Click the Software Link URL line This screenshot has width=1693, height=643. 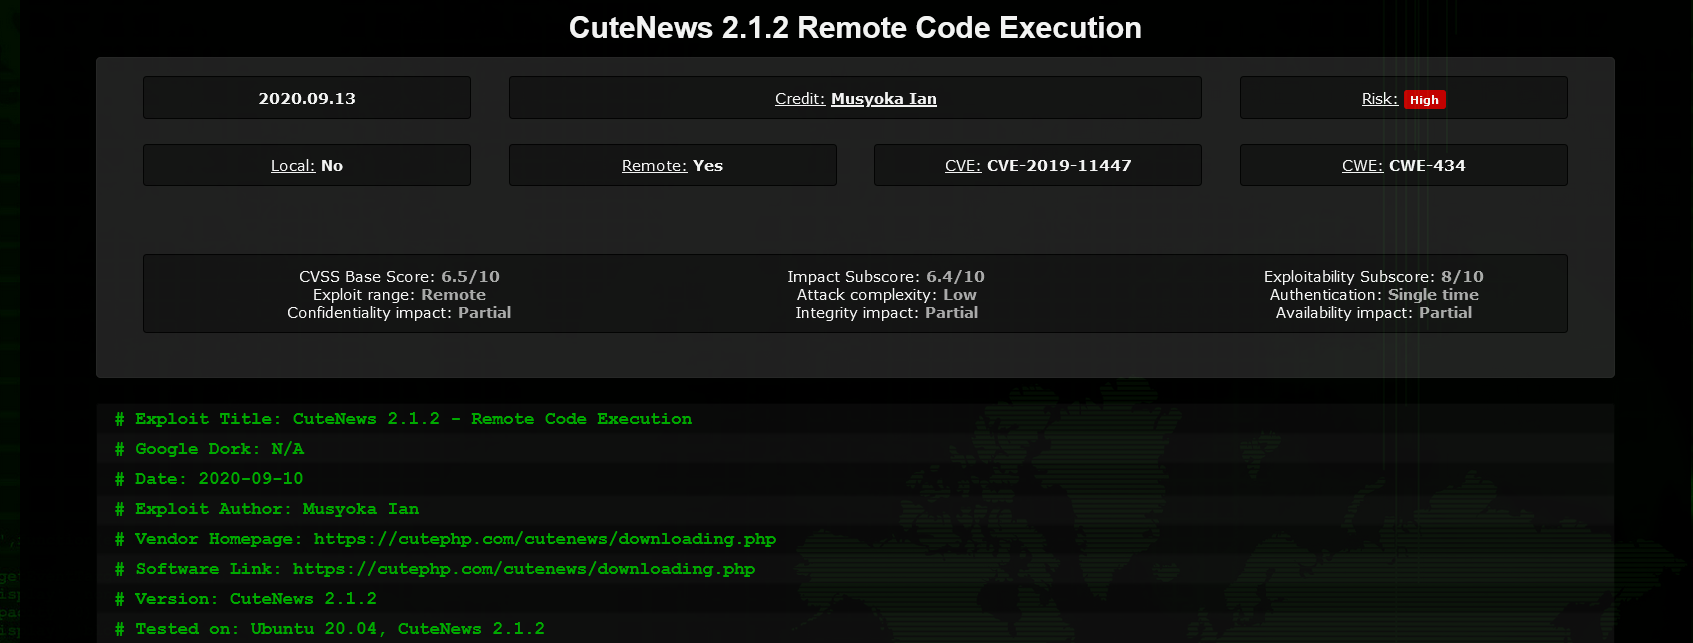click(435, 569)
